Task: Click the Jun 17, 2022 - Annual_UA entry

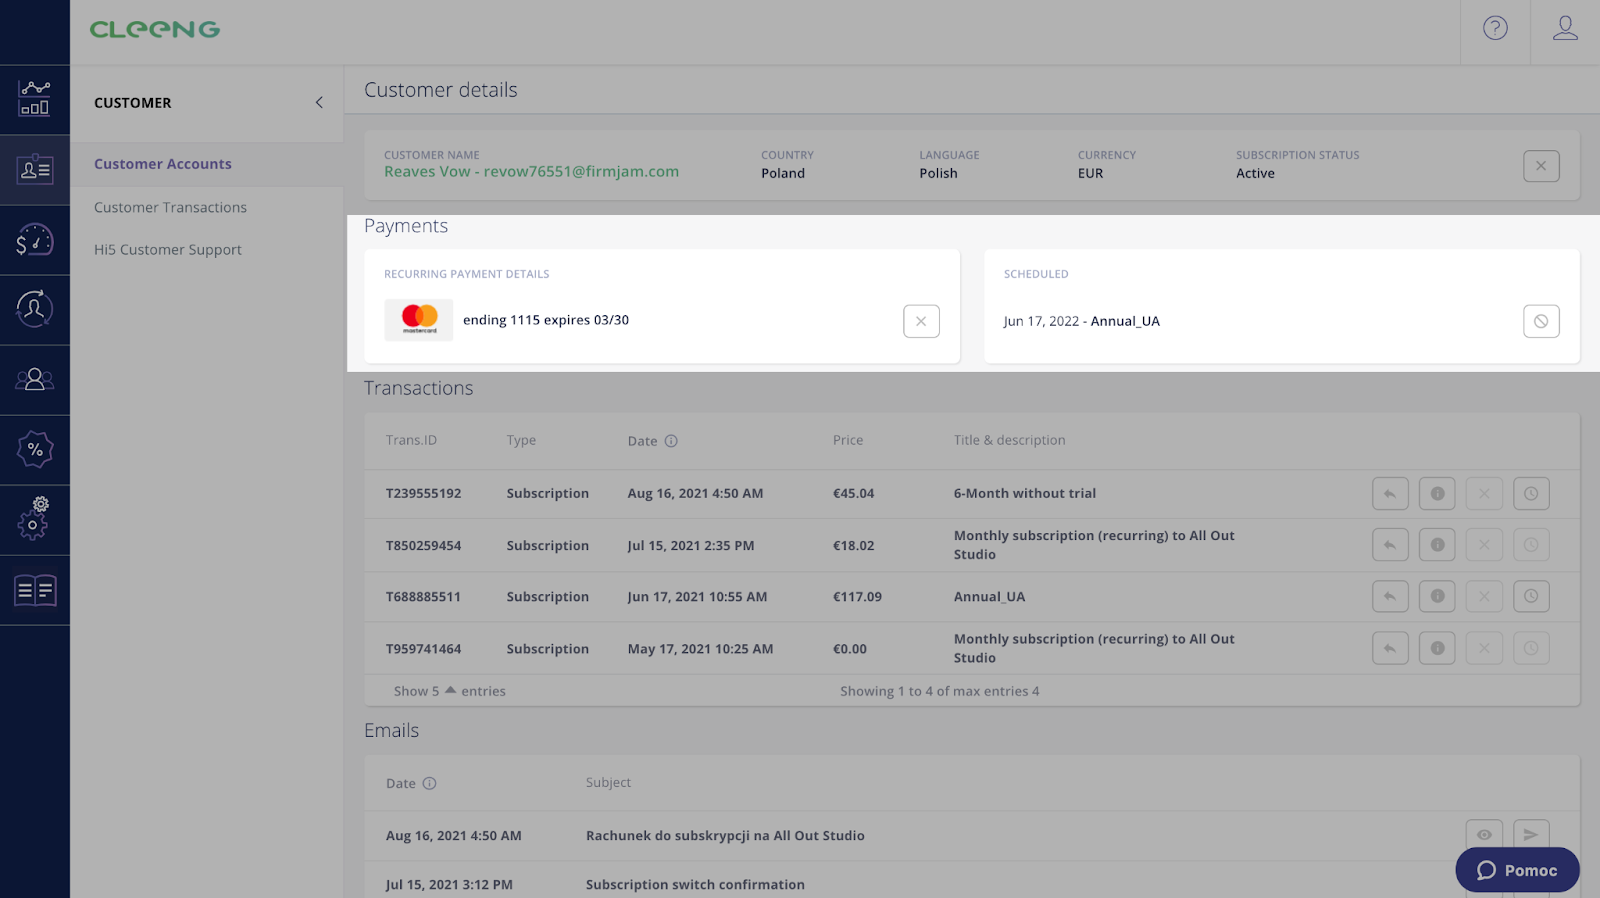Action: pos(1082,321)
